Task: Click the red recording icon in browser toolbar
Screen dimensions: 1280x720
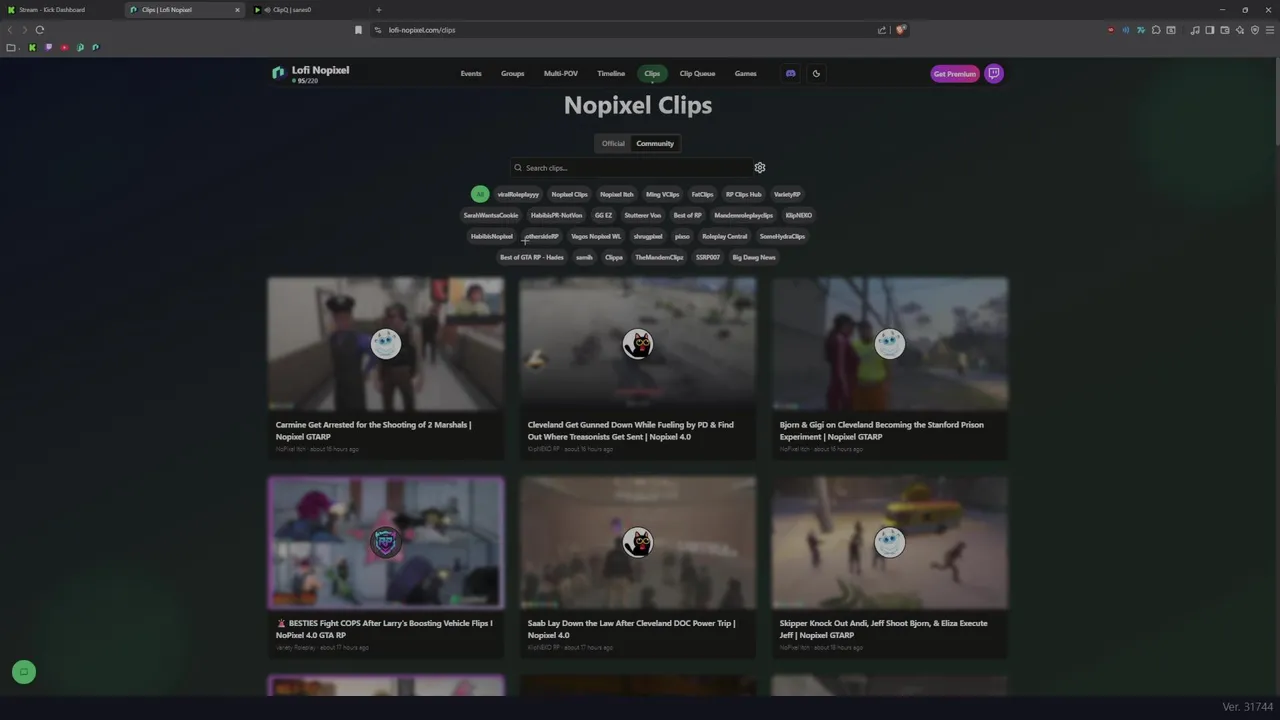Action: 1110,30
